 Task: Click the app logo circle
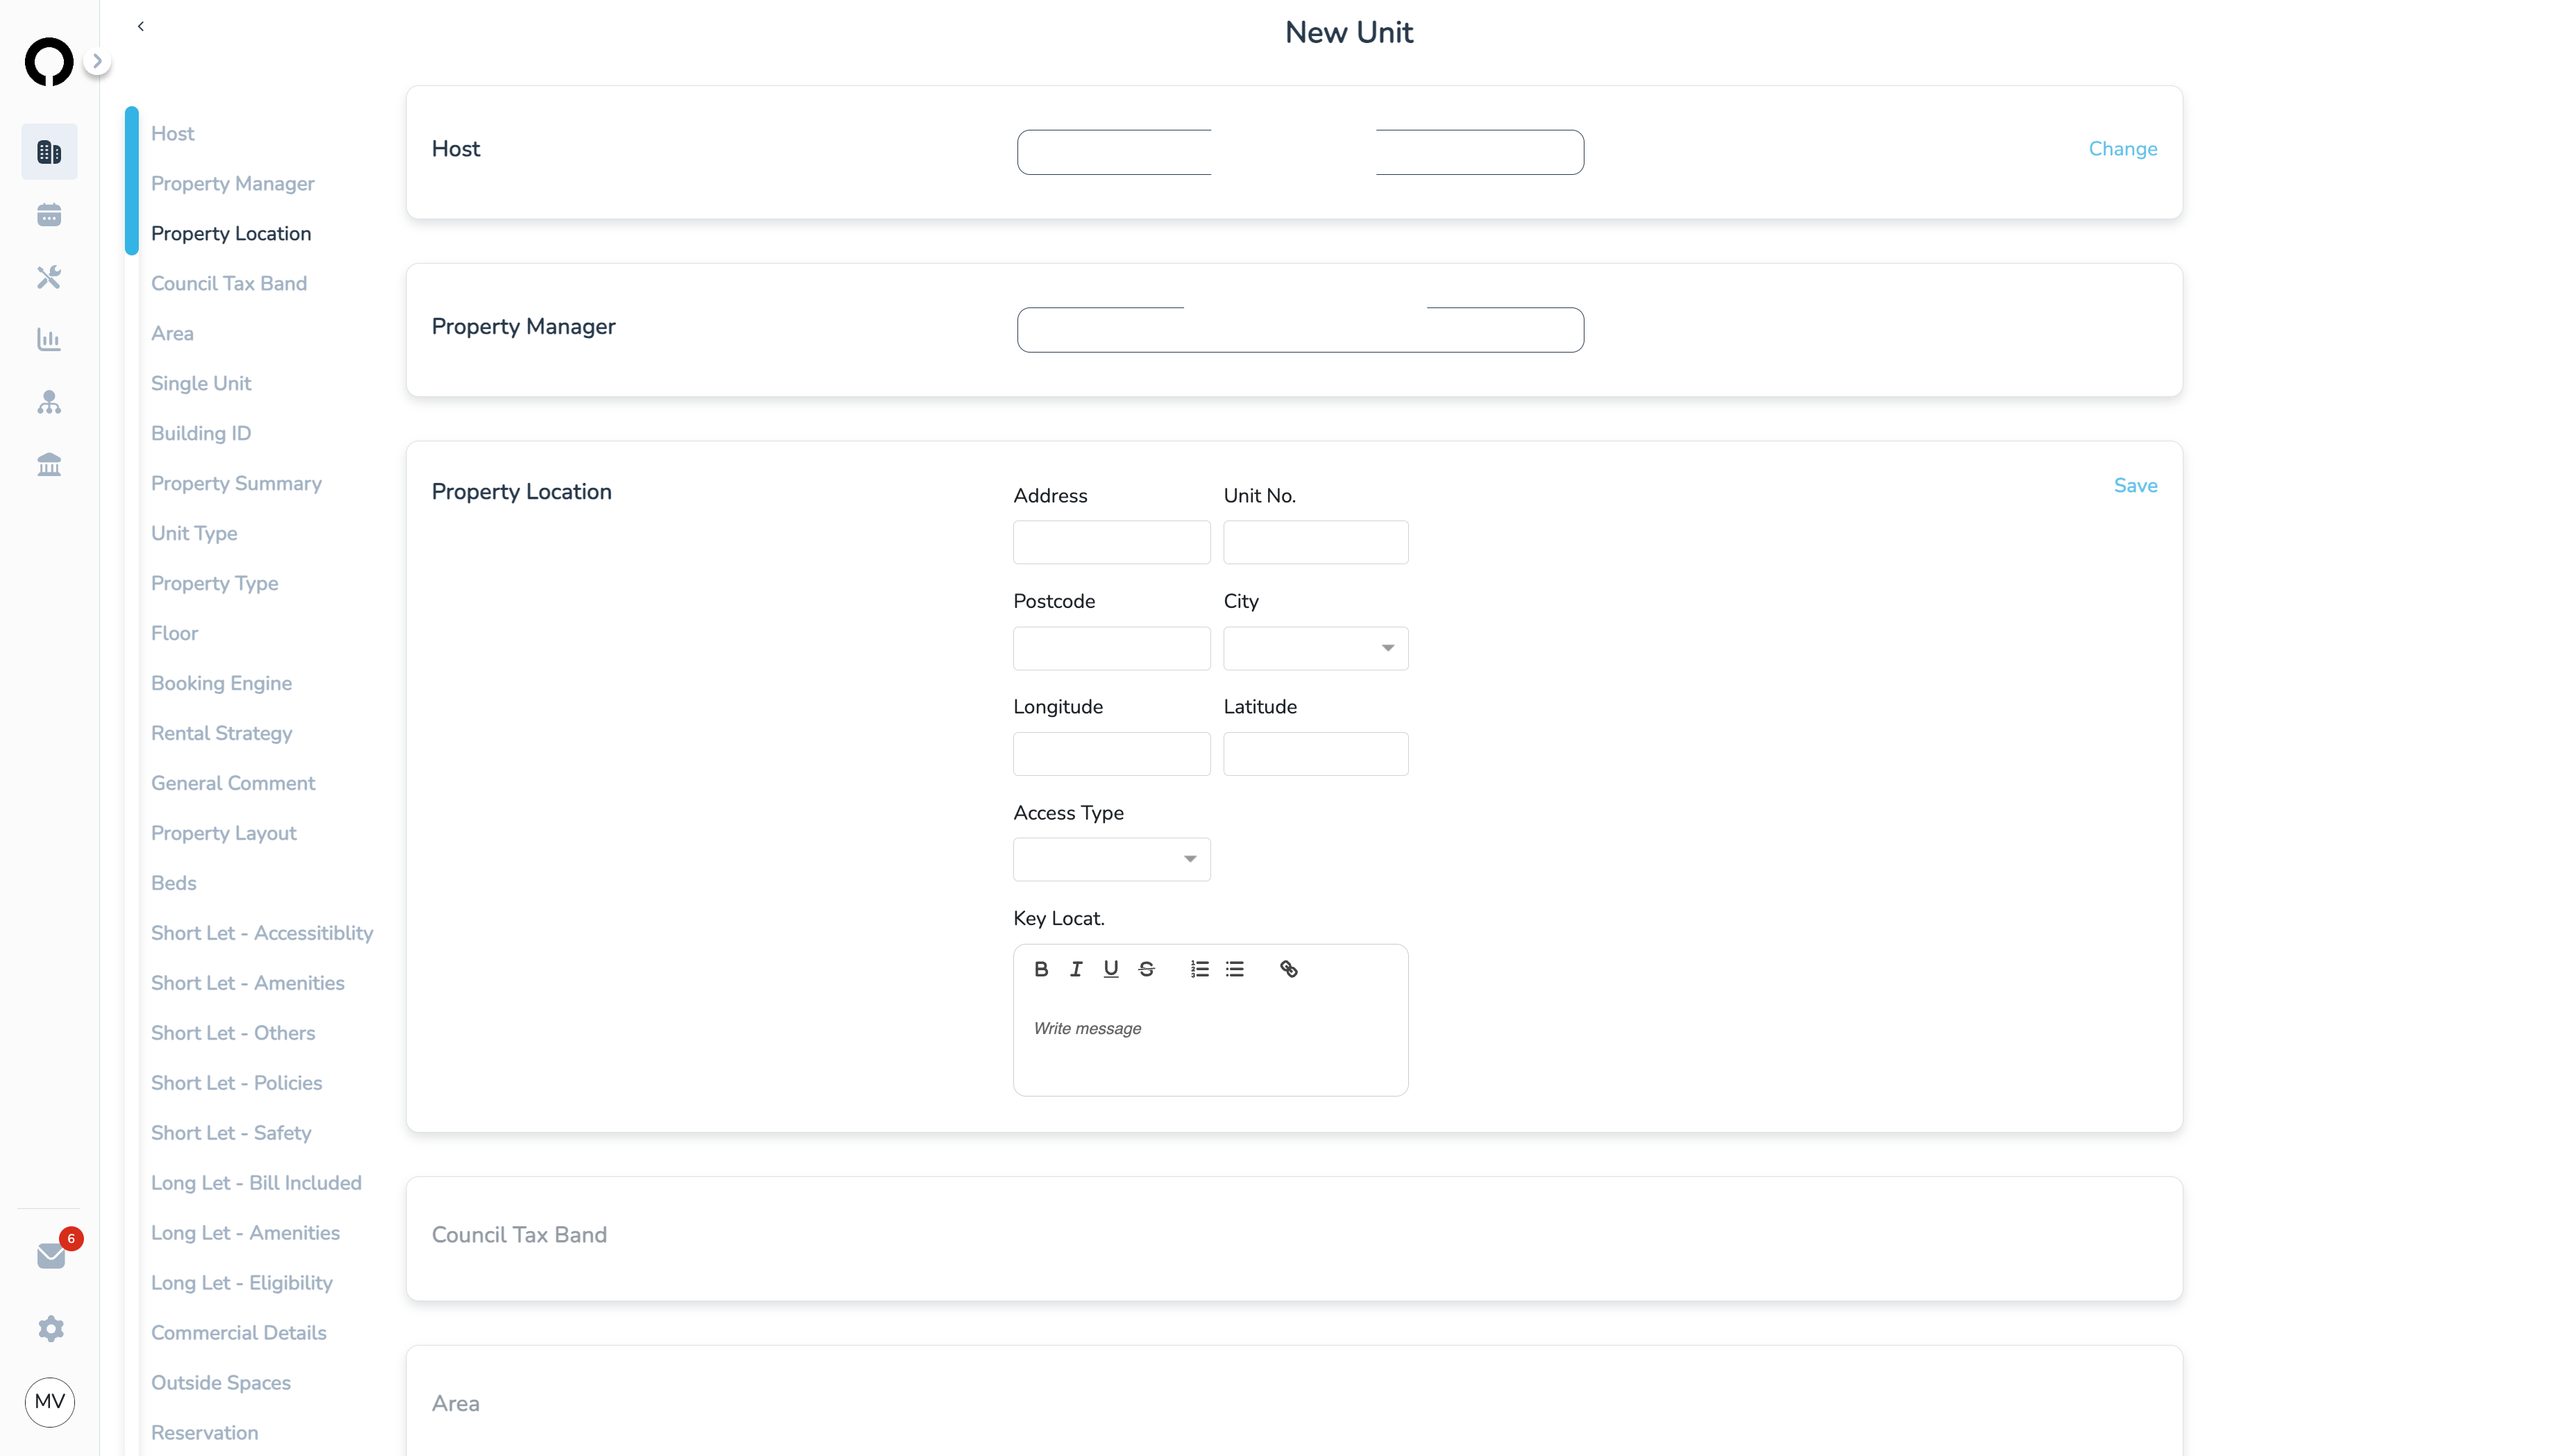tap(49, 62)
